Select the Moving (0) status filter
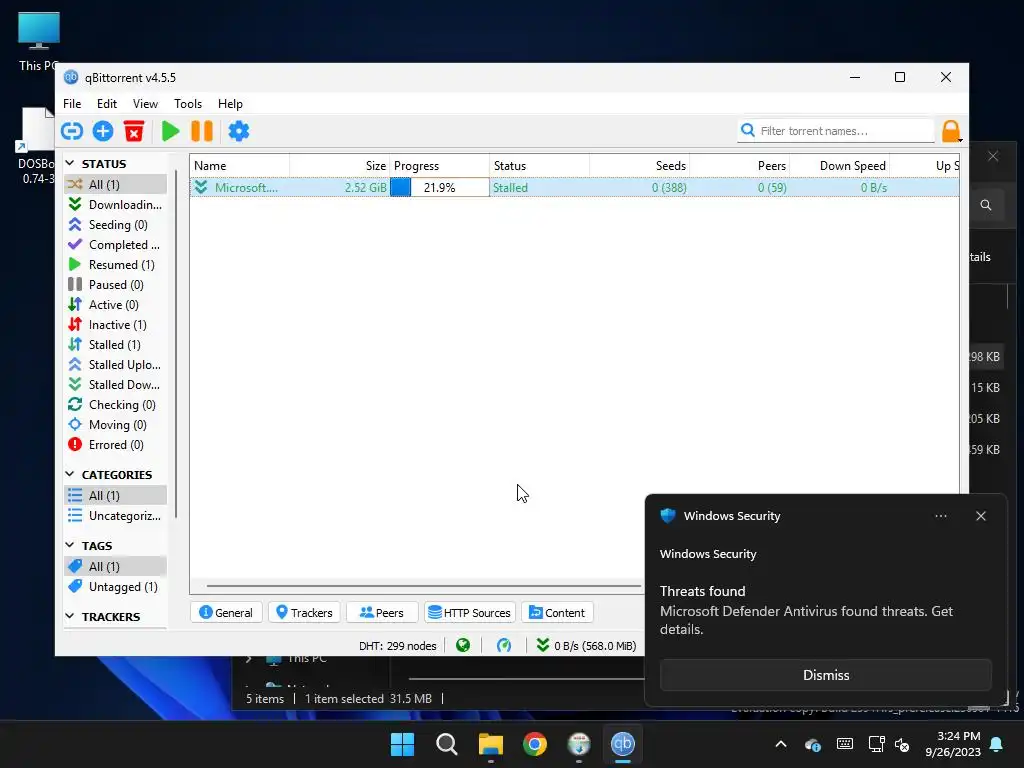This screenshot has height=768, width=1024. [115, 424]
